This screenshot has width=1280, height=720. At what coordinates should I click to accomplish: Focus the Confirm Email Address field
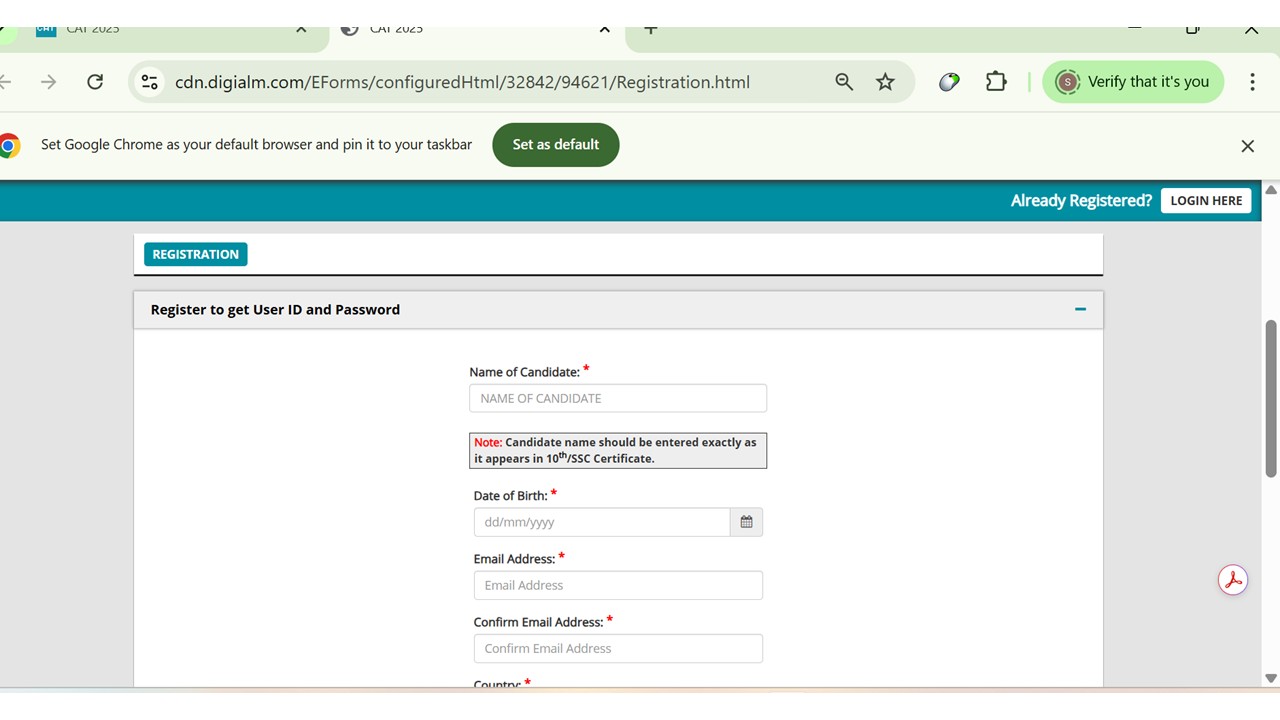click(617, 648)
